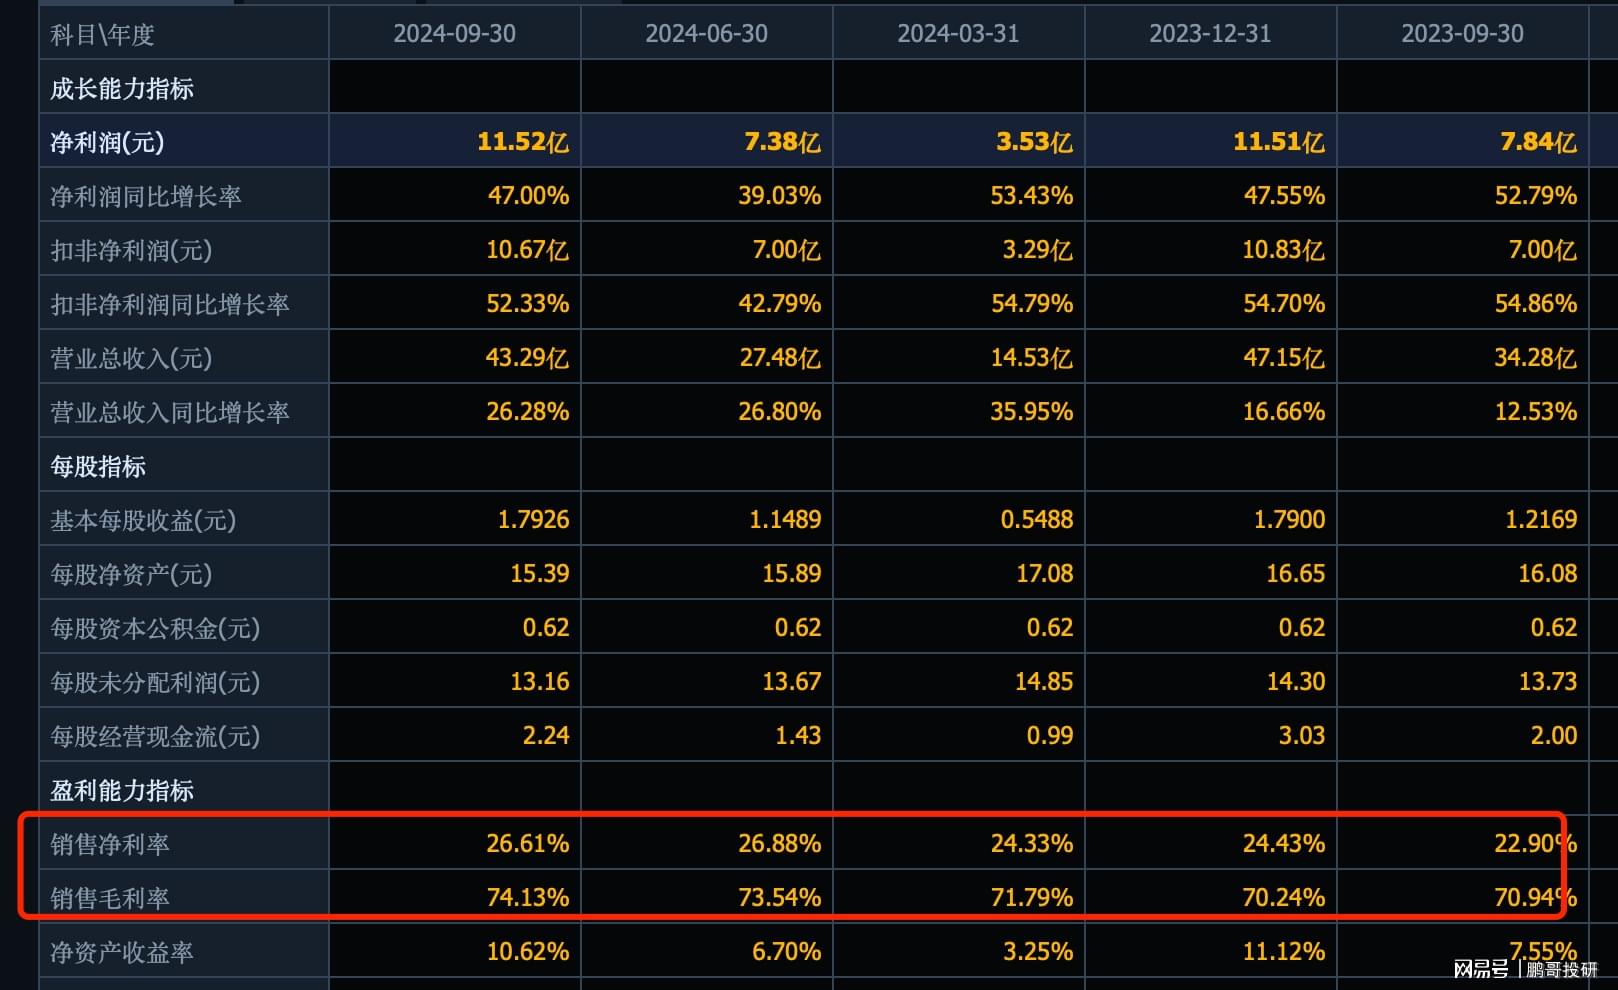The image size is (1618, 990).
Task: Select the 3.03 每股经营现金流 cell
Action: click(x=1301, y=736)
